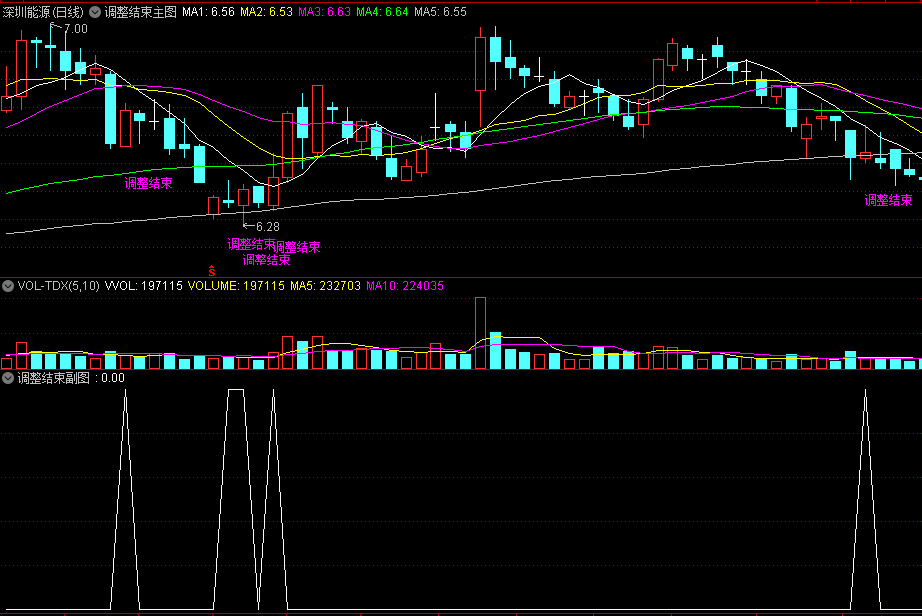Click the MA5: 6.55 value
This screenshot has height=616, width=922.
point(440,12)
